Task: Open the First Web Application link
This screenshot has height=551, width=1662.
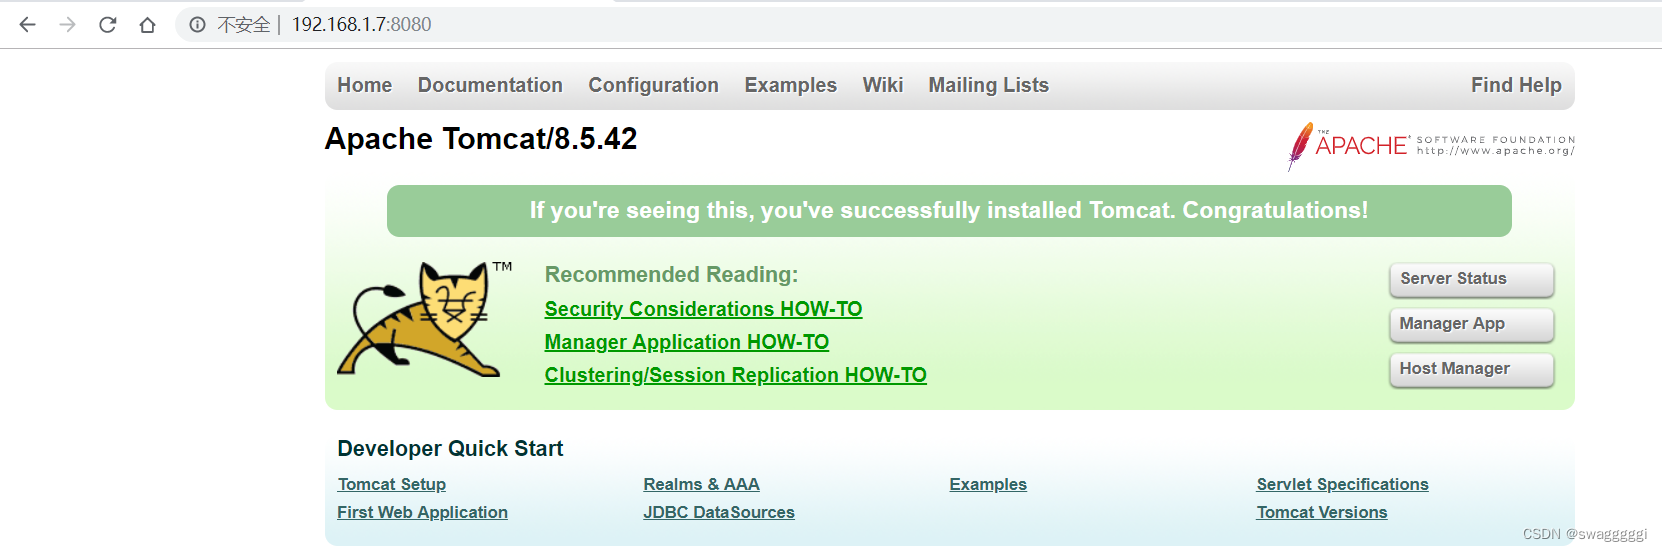Action: point(422,513)
